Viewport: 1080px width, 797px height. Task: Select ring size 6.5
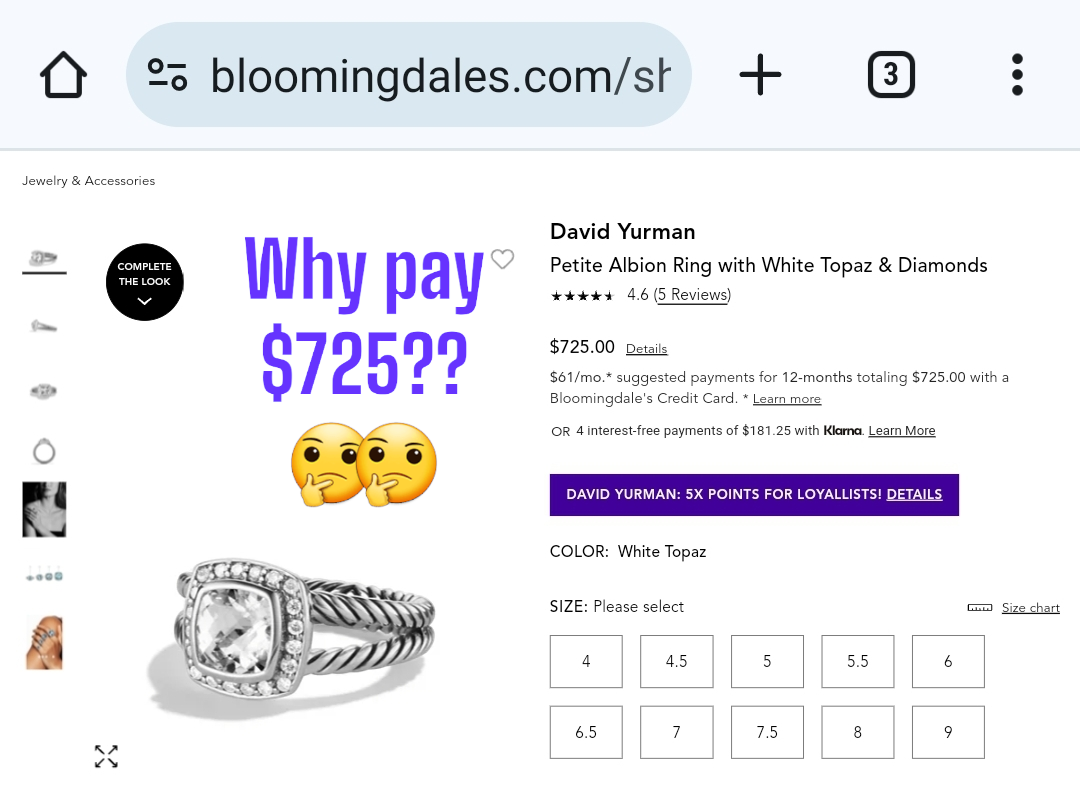(x=586, y=732)
